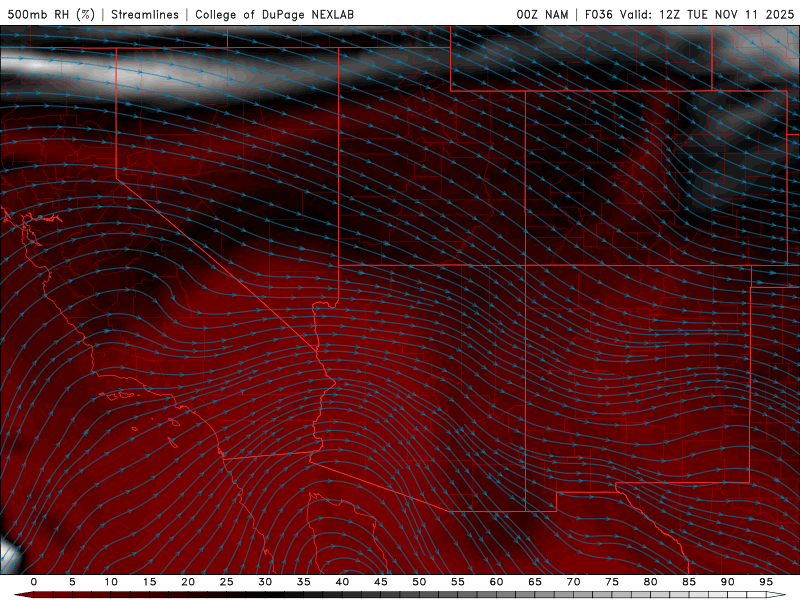Click the color scale label "30"
The width and height of the screenshot is (800, 600).
point(265,582)
